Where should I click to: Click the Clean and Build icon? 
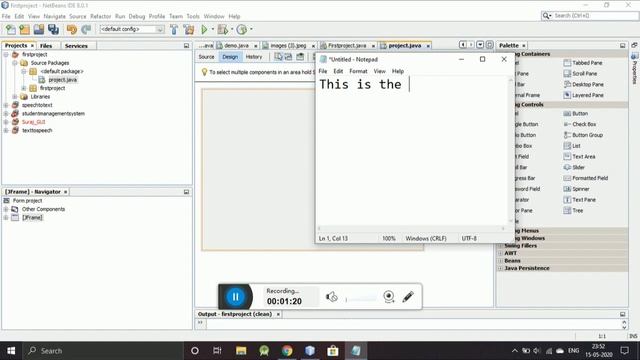pos(189,29)
